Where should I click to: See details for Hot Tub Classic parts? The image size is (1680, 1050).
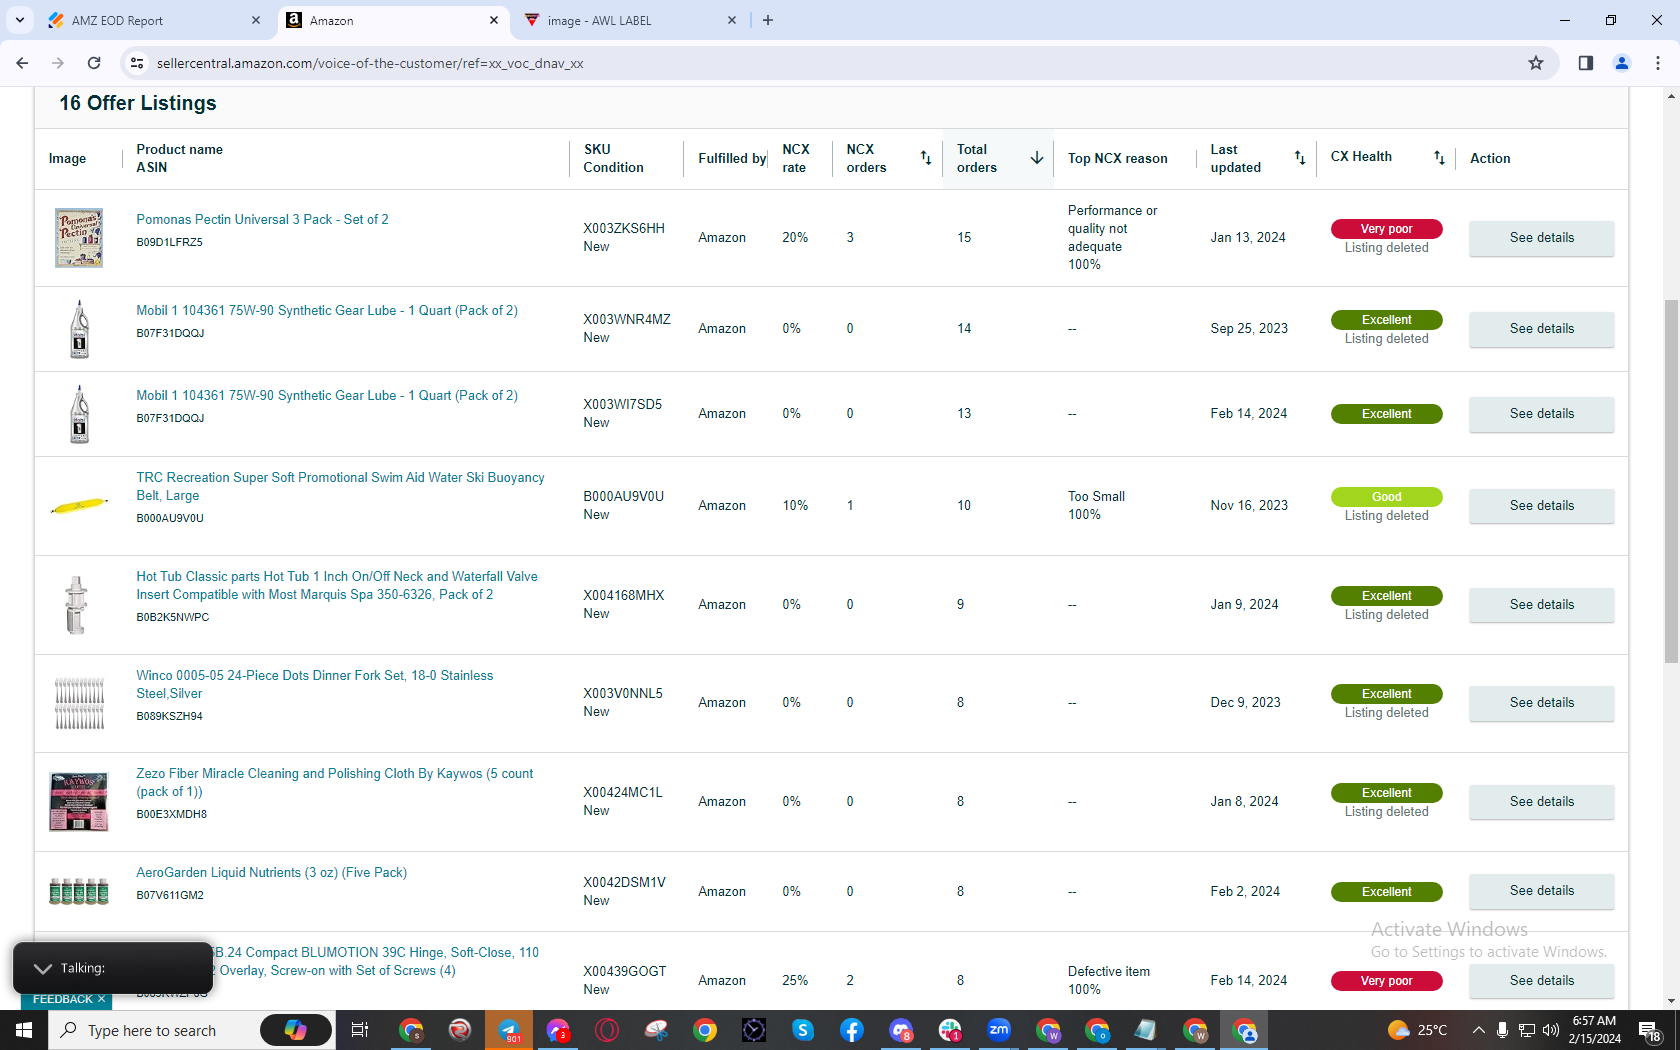[1541, 605]
